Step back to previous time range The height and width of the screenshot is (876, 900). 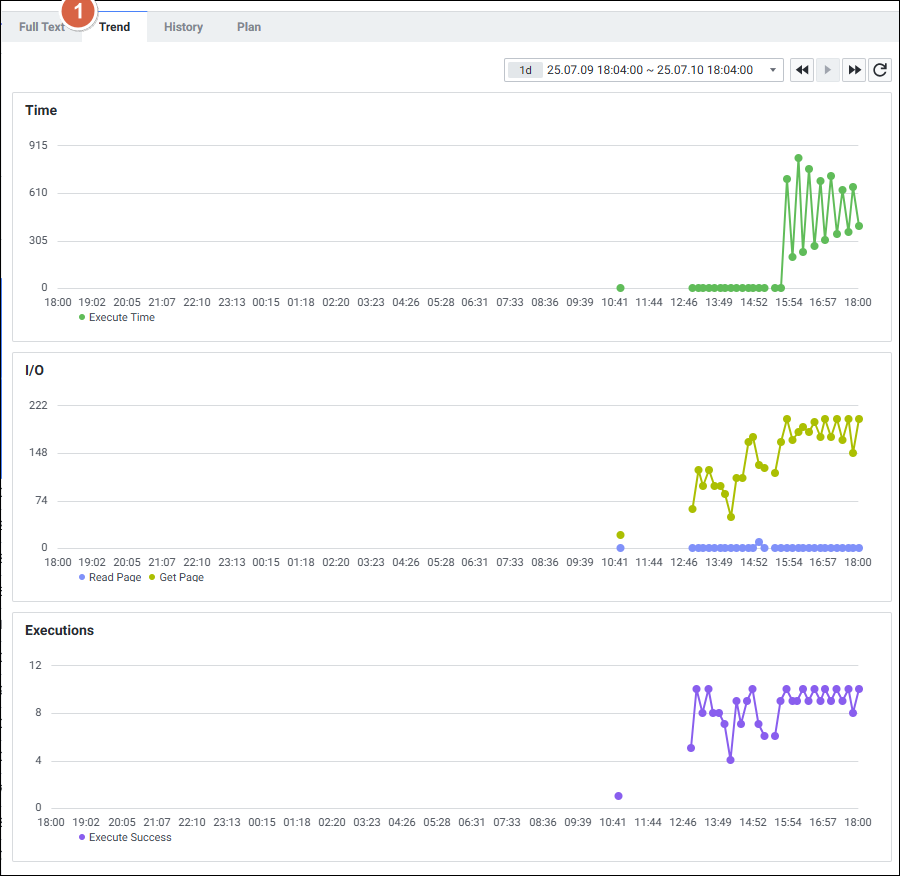(x=802, y=70)
